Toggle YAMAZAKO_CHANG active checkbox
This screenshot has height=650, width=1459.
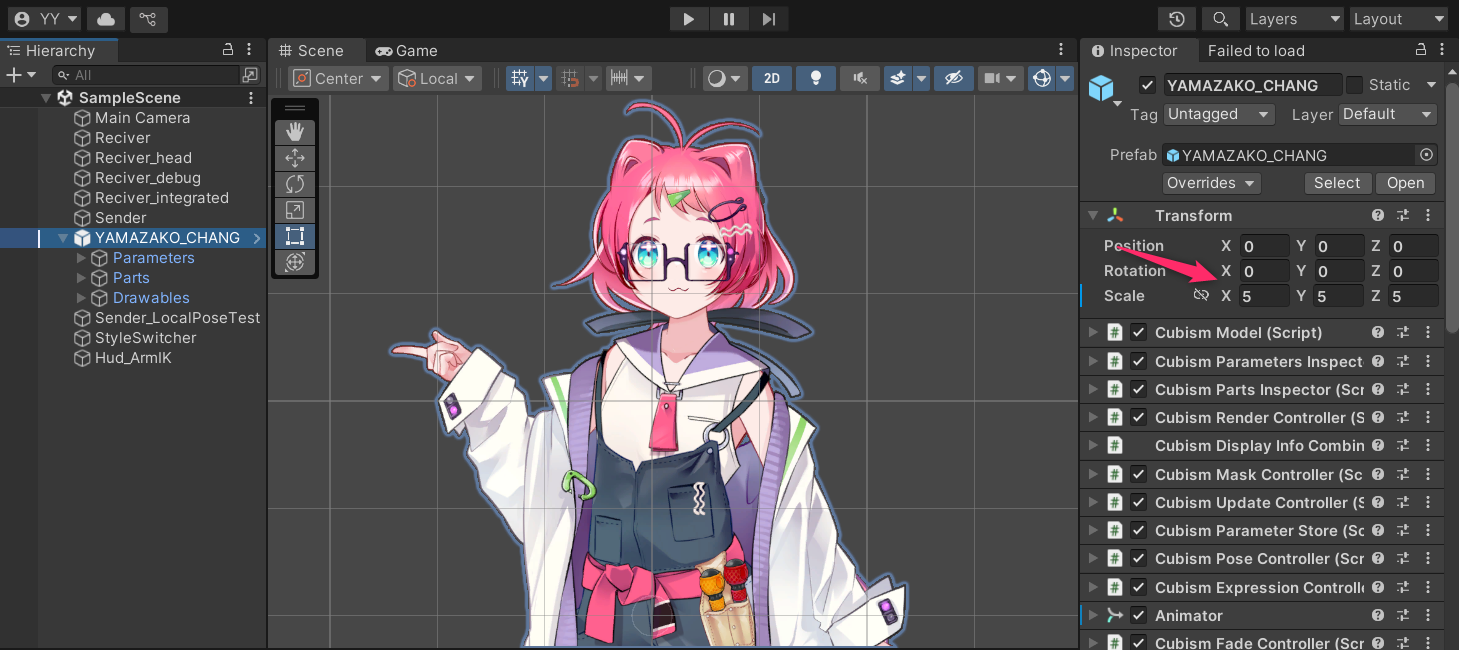coord(1148,85)
